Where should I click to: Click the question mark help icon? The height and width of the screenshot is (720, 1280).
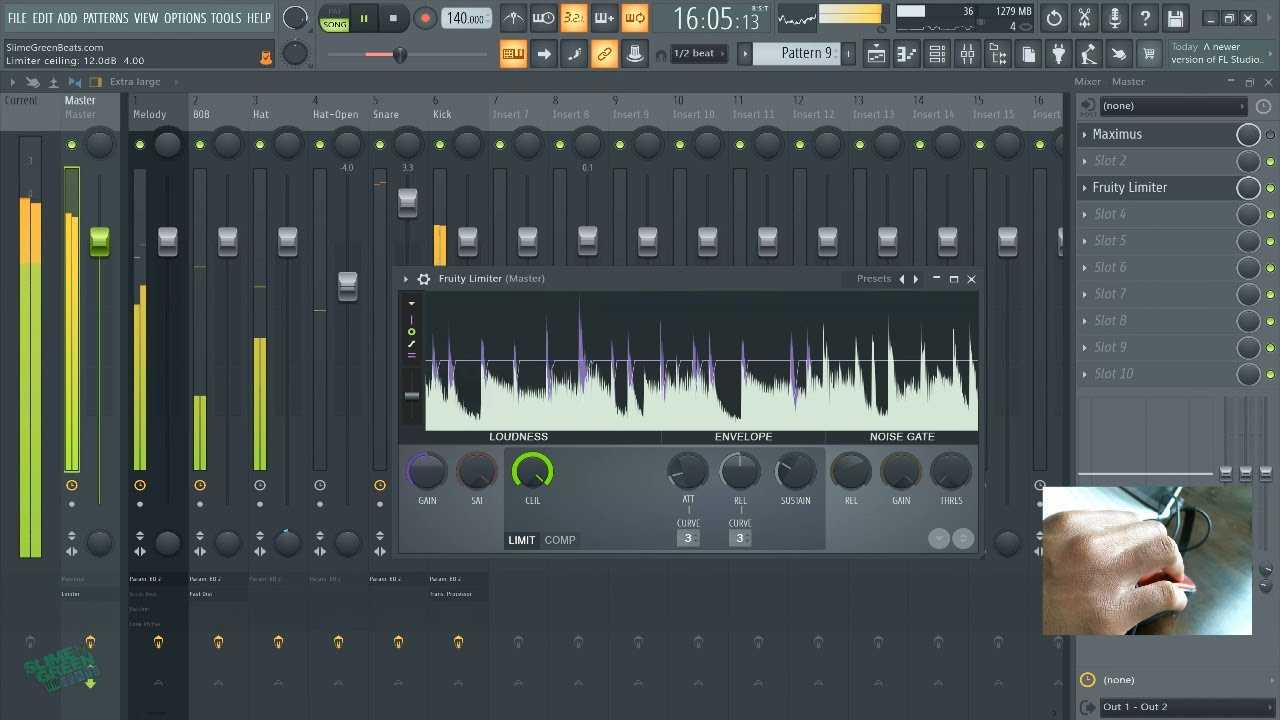point(1145,18)
